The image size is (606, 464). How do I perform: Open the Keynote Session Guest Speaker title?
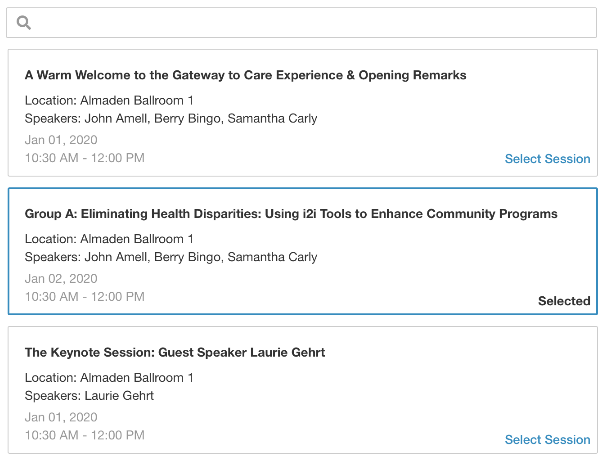[x=175, y=353]
